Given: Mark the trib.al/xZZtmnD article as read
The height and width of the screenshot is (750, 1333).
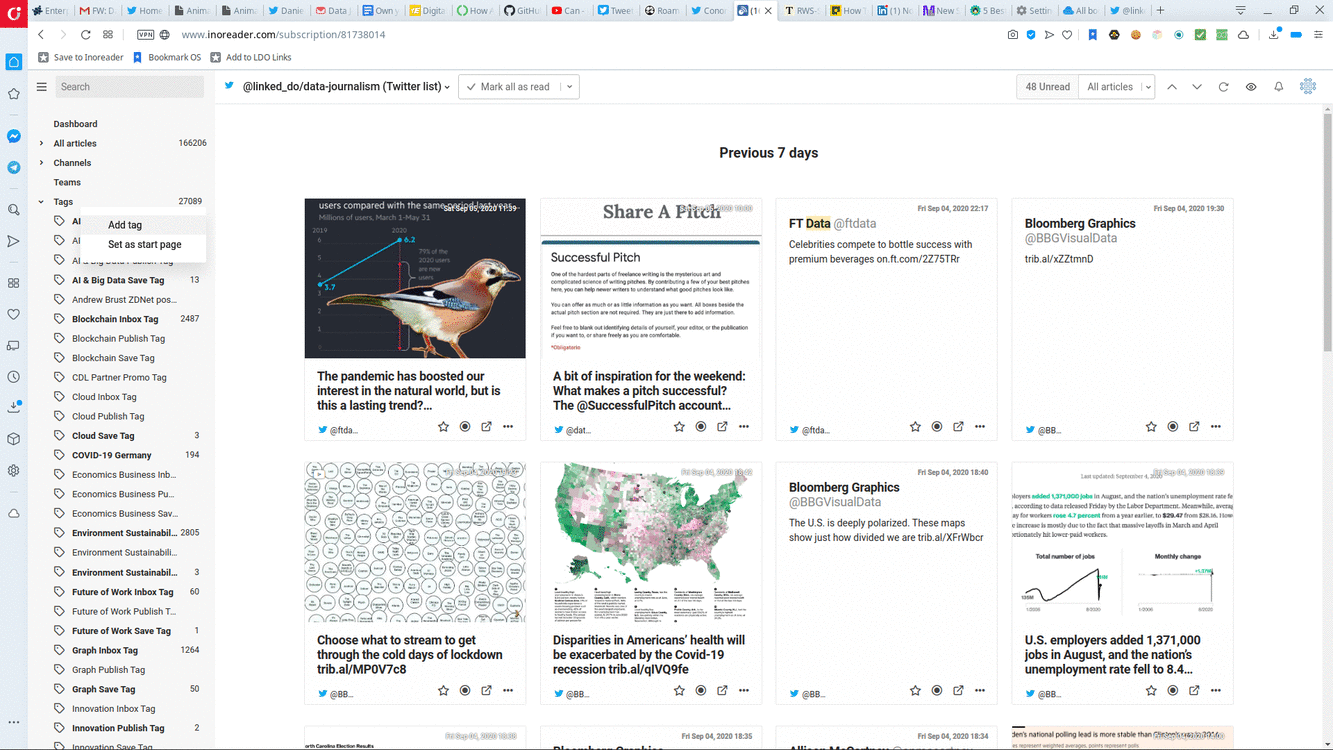Looking at the screenshot, I should click(1173, 427).
